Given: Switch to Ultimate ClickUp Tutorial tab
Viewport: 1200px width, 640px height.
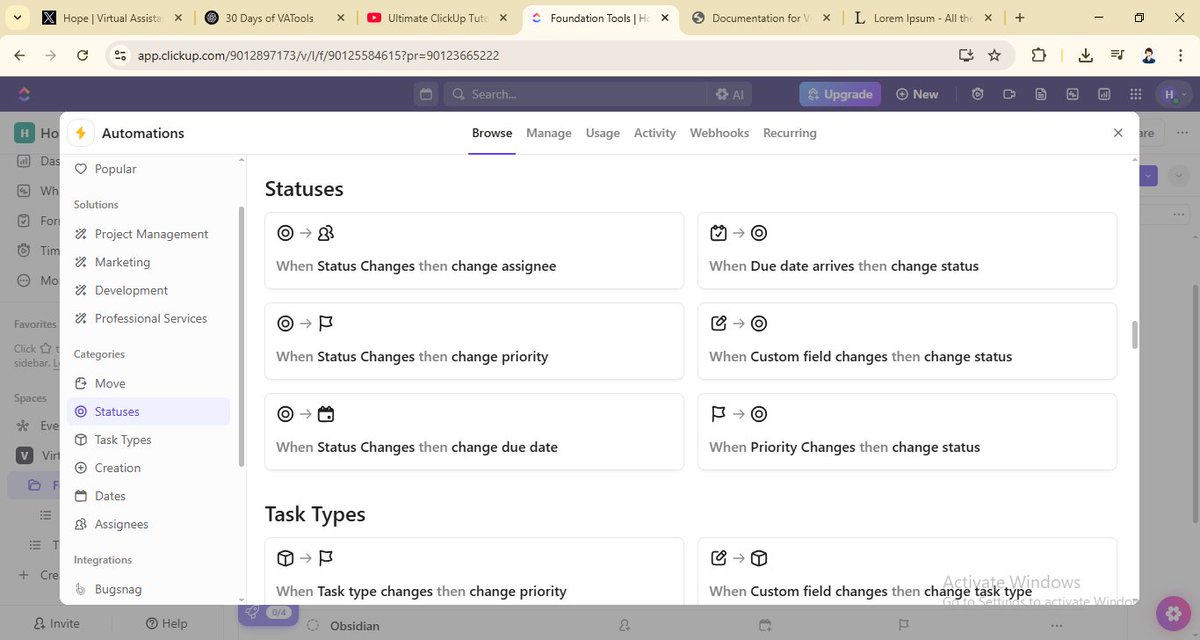Looking at the screenshot, I should click(436, 18).
